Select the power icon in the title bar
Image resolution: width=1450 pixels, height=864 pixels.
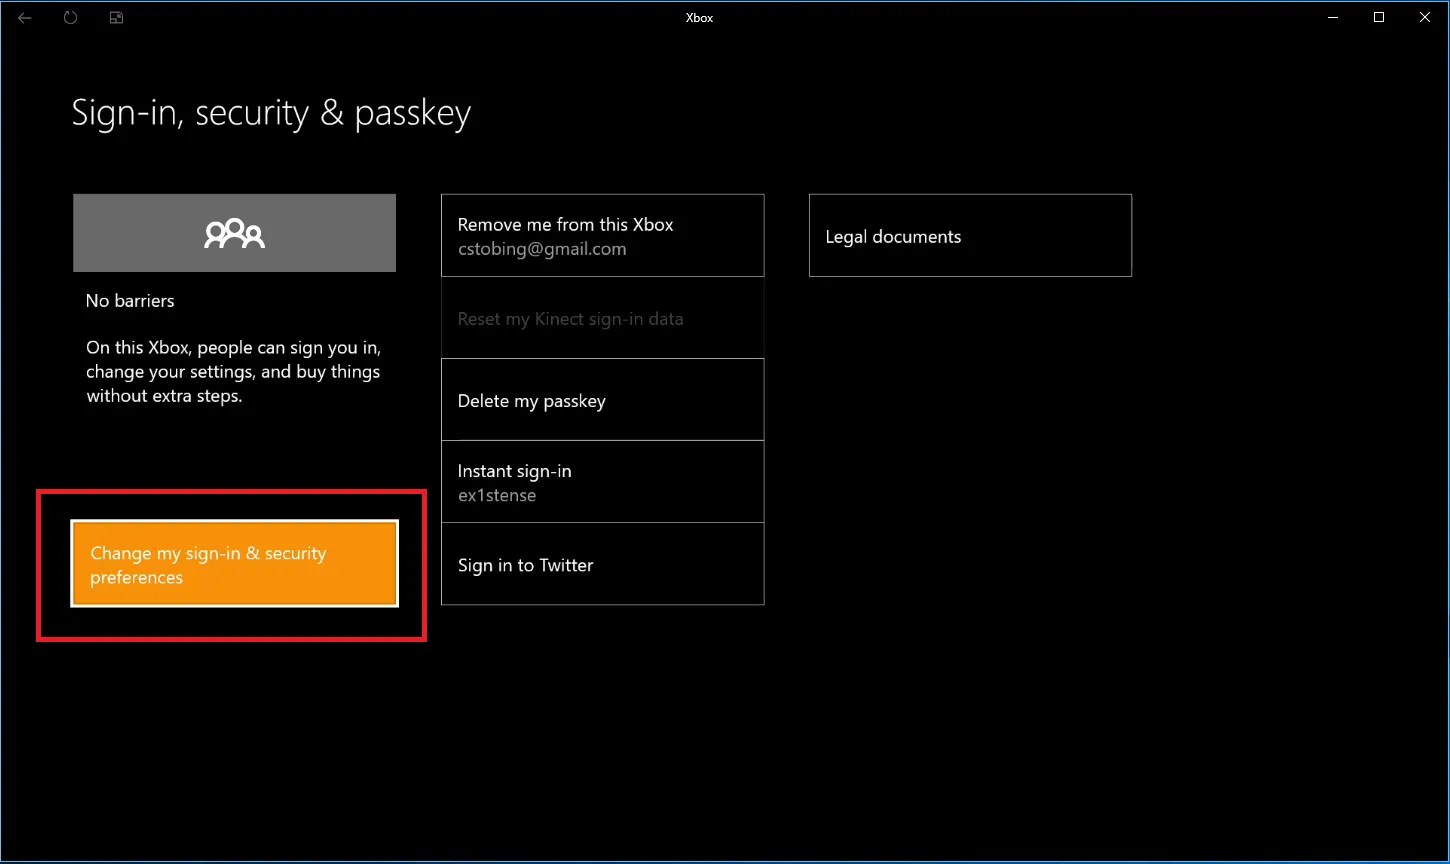coord(70,17)
